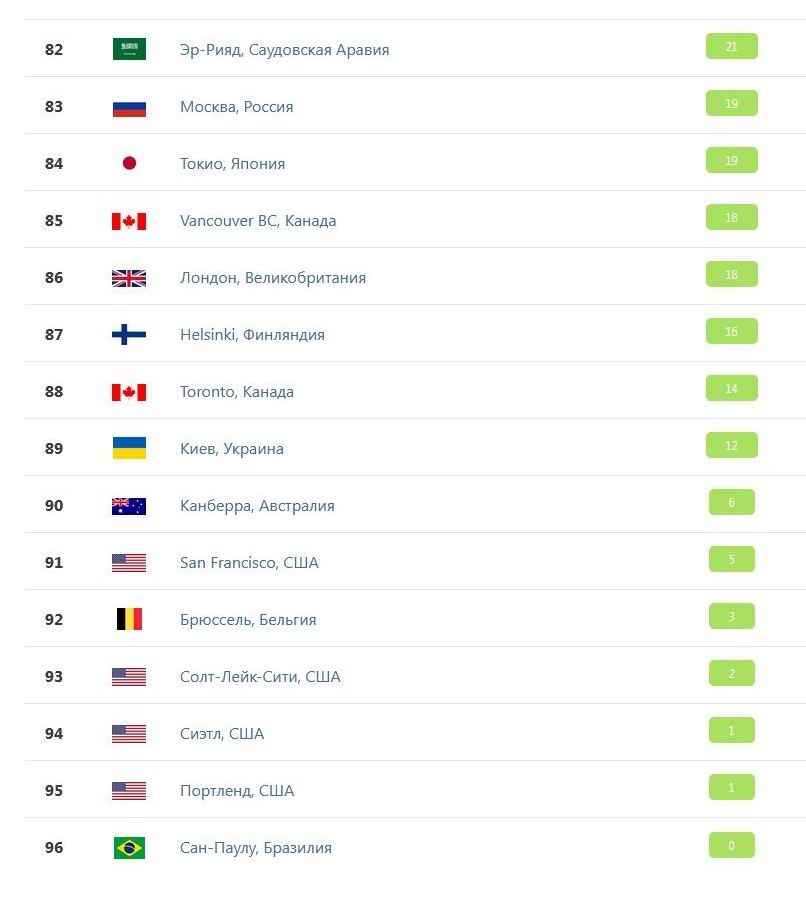
Task: Click the green badge showing 21
Action: pyautogui.click(x=731, y=47)
